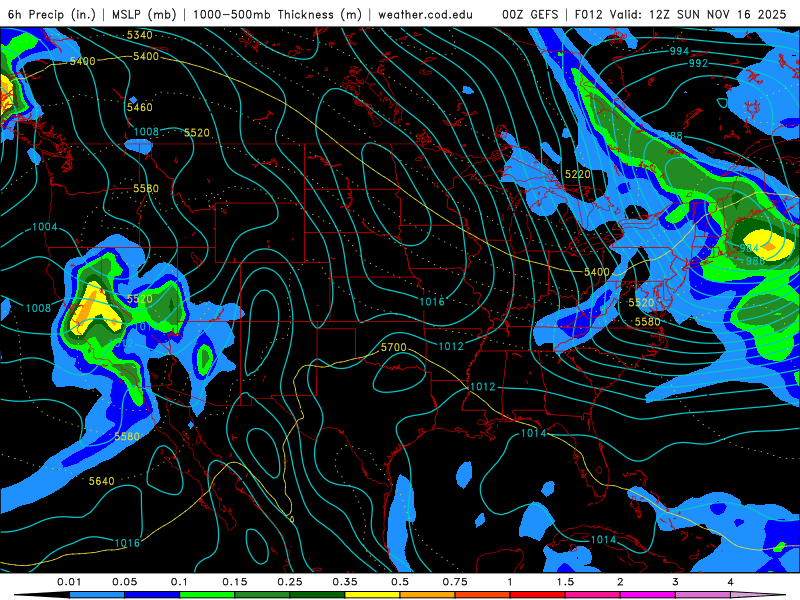
Task: Click the yellow 0.35 legend swatch
Action: (x=372, y=595)
